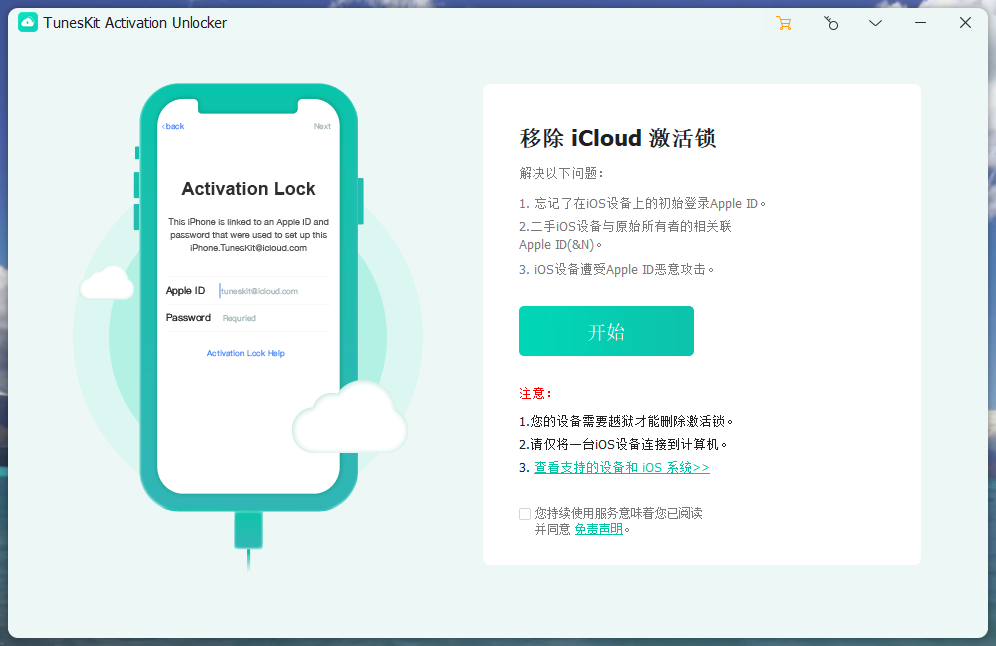Click issue 3 about malicious Apple ID attack

(x=616, y=269)
